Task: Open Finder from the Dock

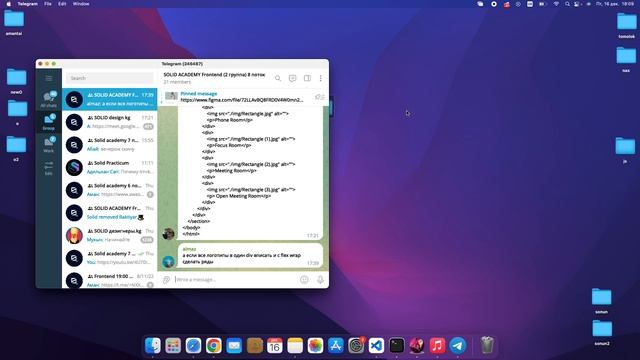Action: [x=153, y=345]
